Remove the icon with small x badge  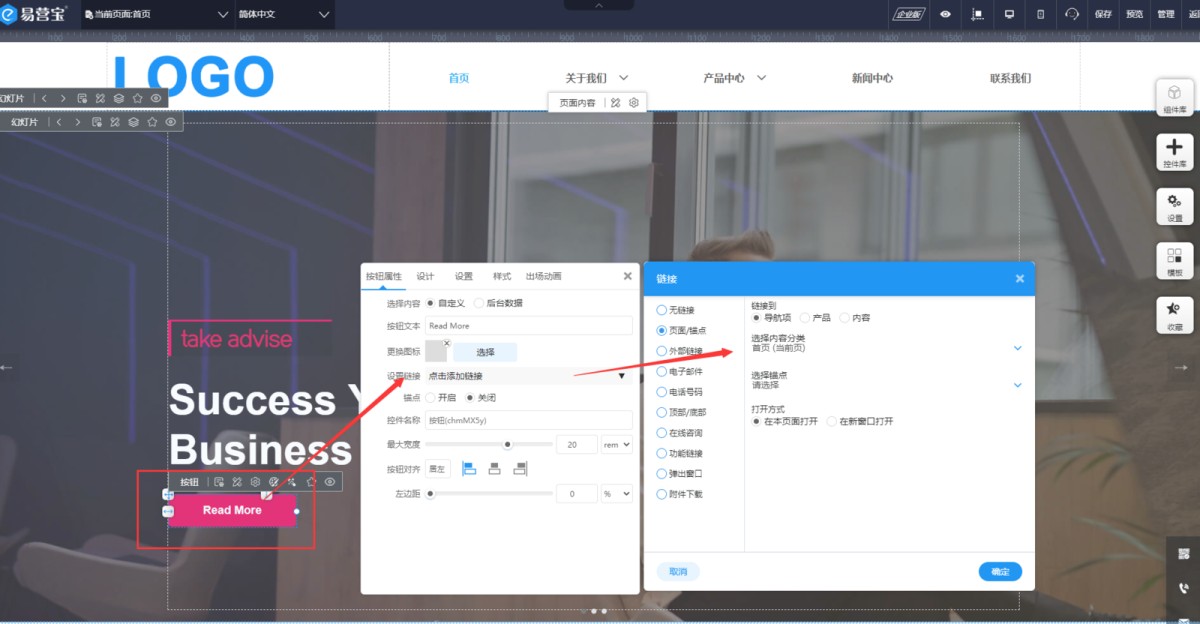(447, 343)
